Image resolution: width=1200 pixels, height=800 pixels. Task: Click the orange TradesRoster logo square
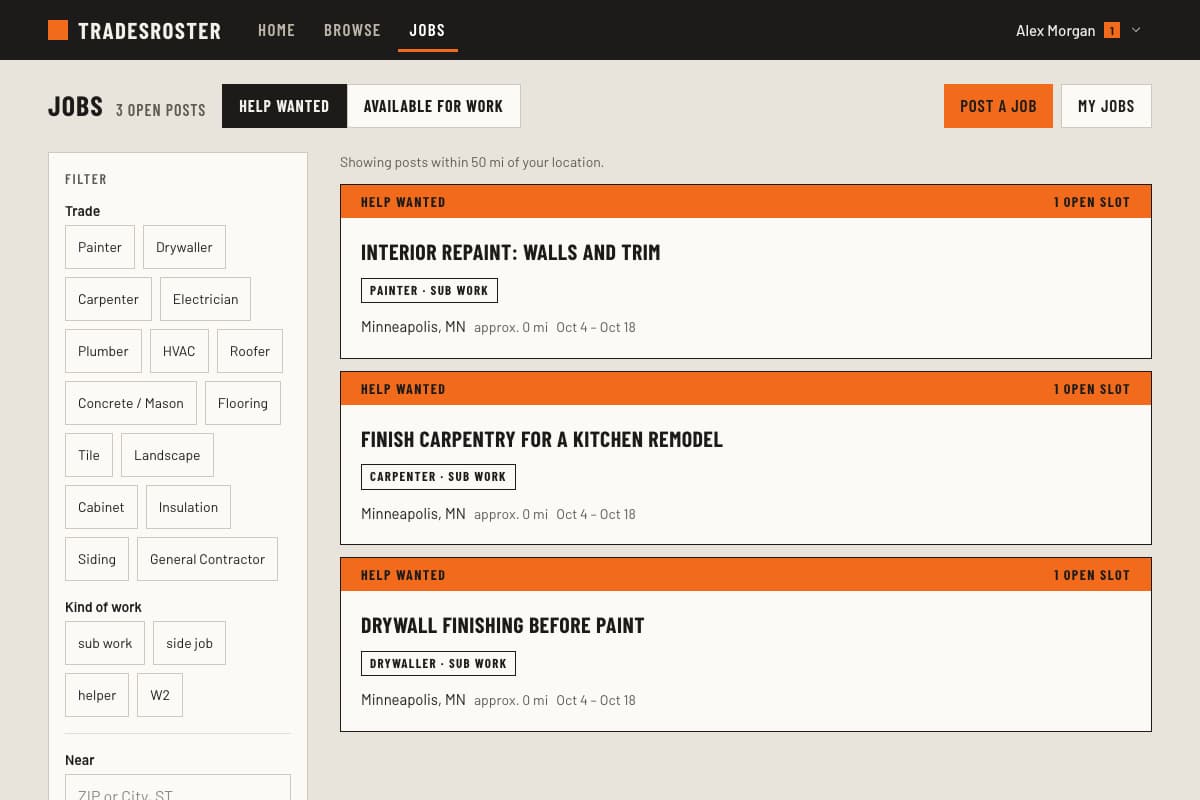[x=58, y=30]
